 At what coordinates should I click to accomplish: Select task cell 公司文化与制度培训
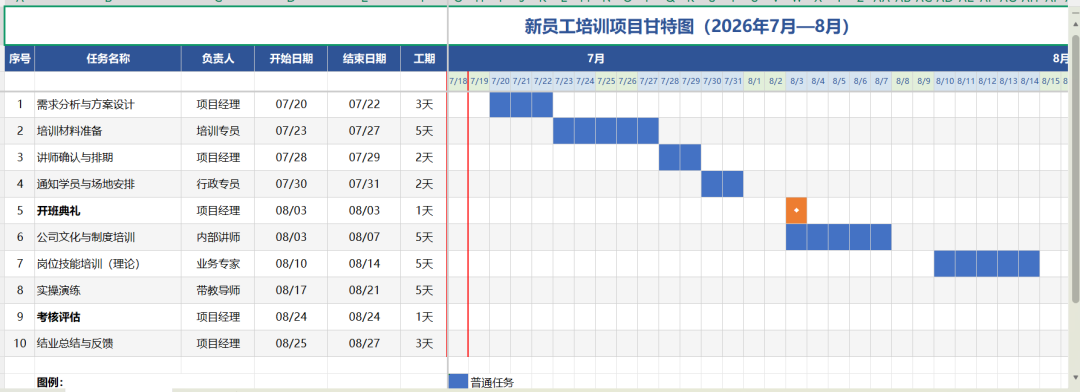tap(108, 237)
